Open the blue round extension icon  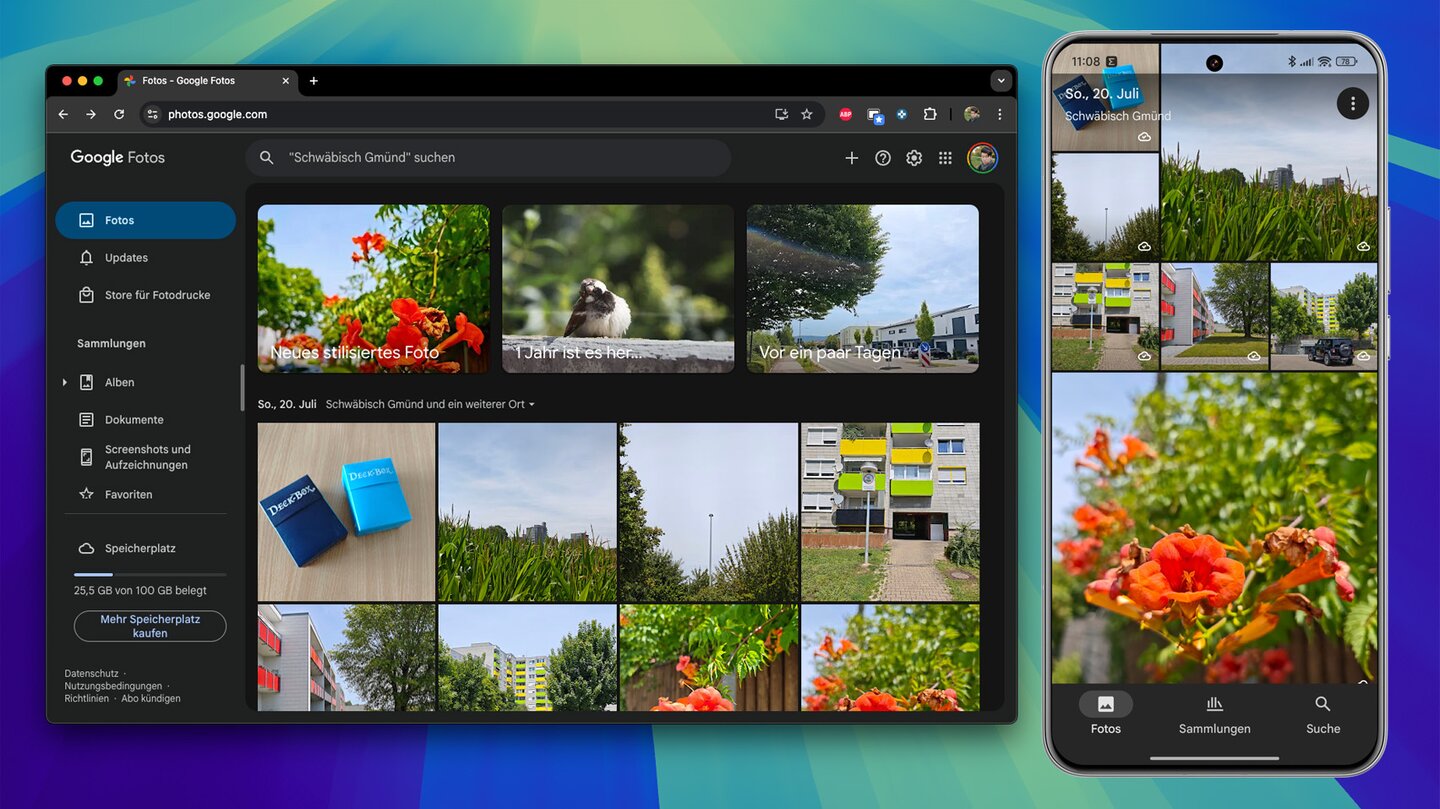click(902, 114)
